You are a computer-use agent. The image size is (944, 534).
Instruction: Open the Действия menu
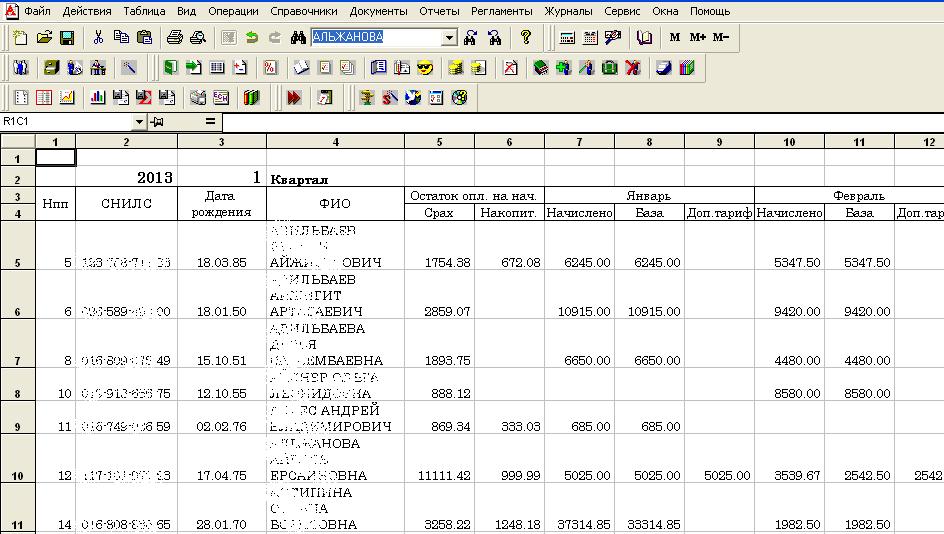87,11
